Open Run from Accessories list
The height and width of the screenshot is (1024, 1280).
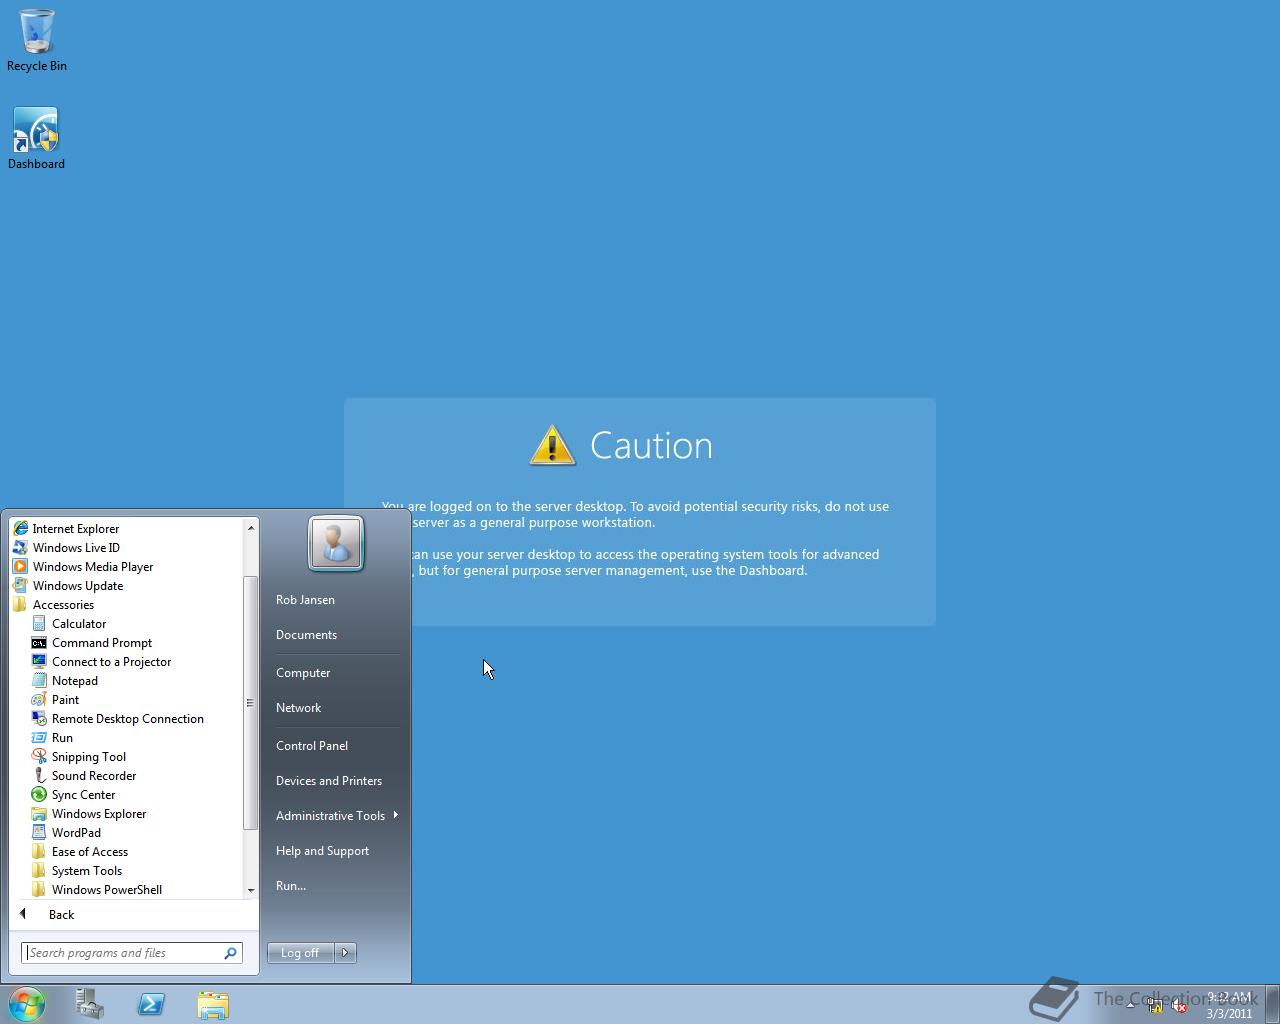click(52, 737)
